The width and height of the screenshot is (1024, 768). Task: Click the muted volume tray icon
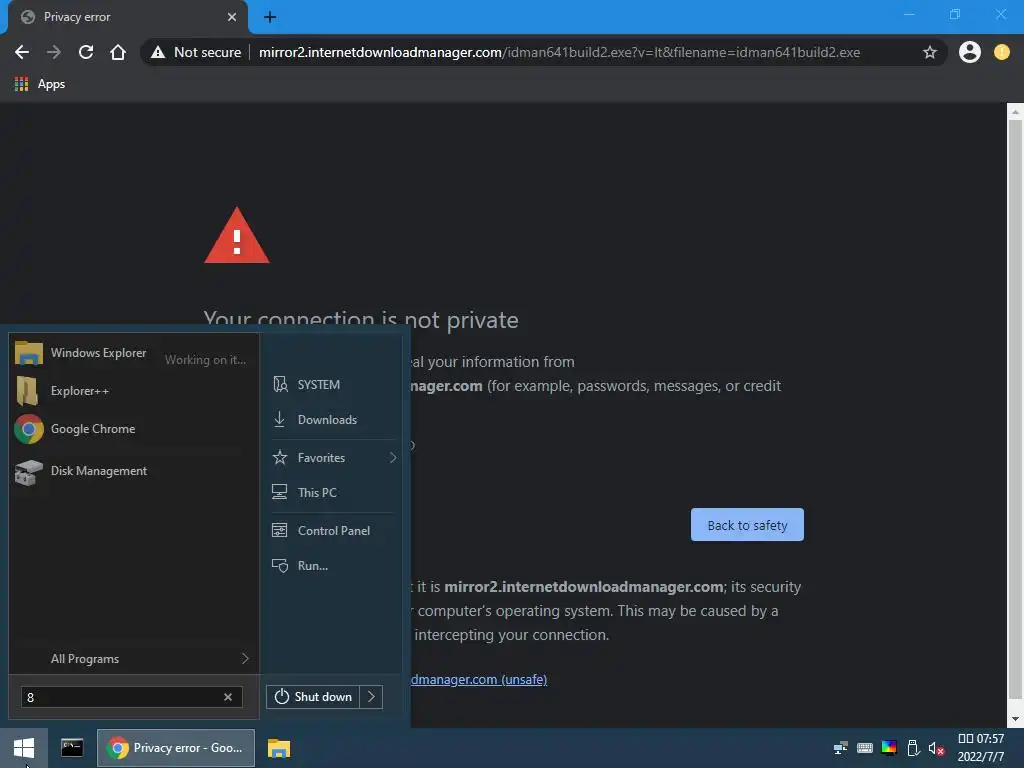(x=936, y=748)
